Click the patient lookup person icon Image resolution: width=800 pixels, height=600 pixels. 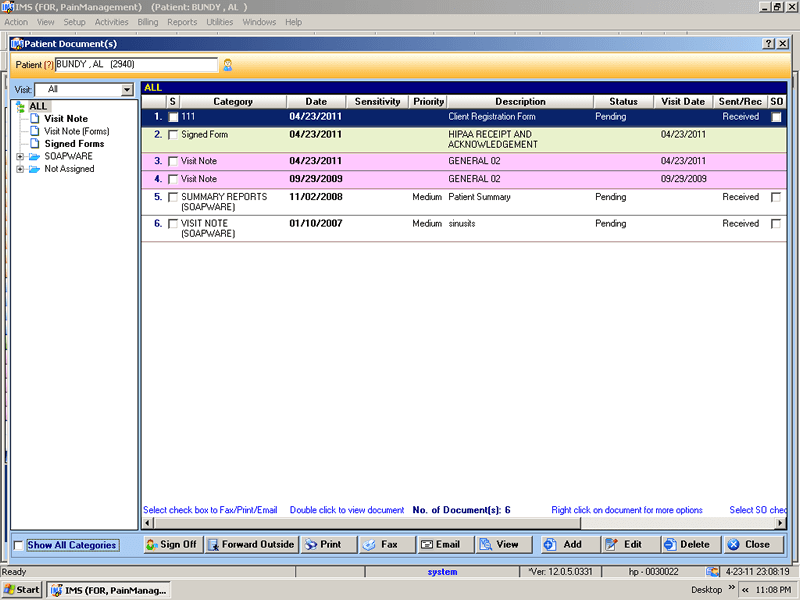coord(227,64)
